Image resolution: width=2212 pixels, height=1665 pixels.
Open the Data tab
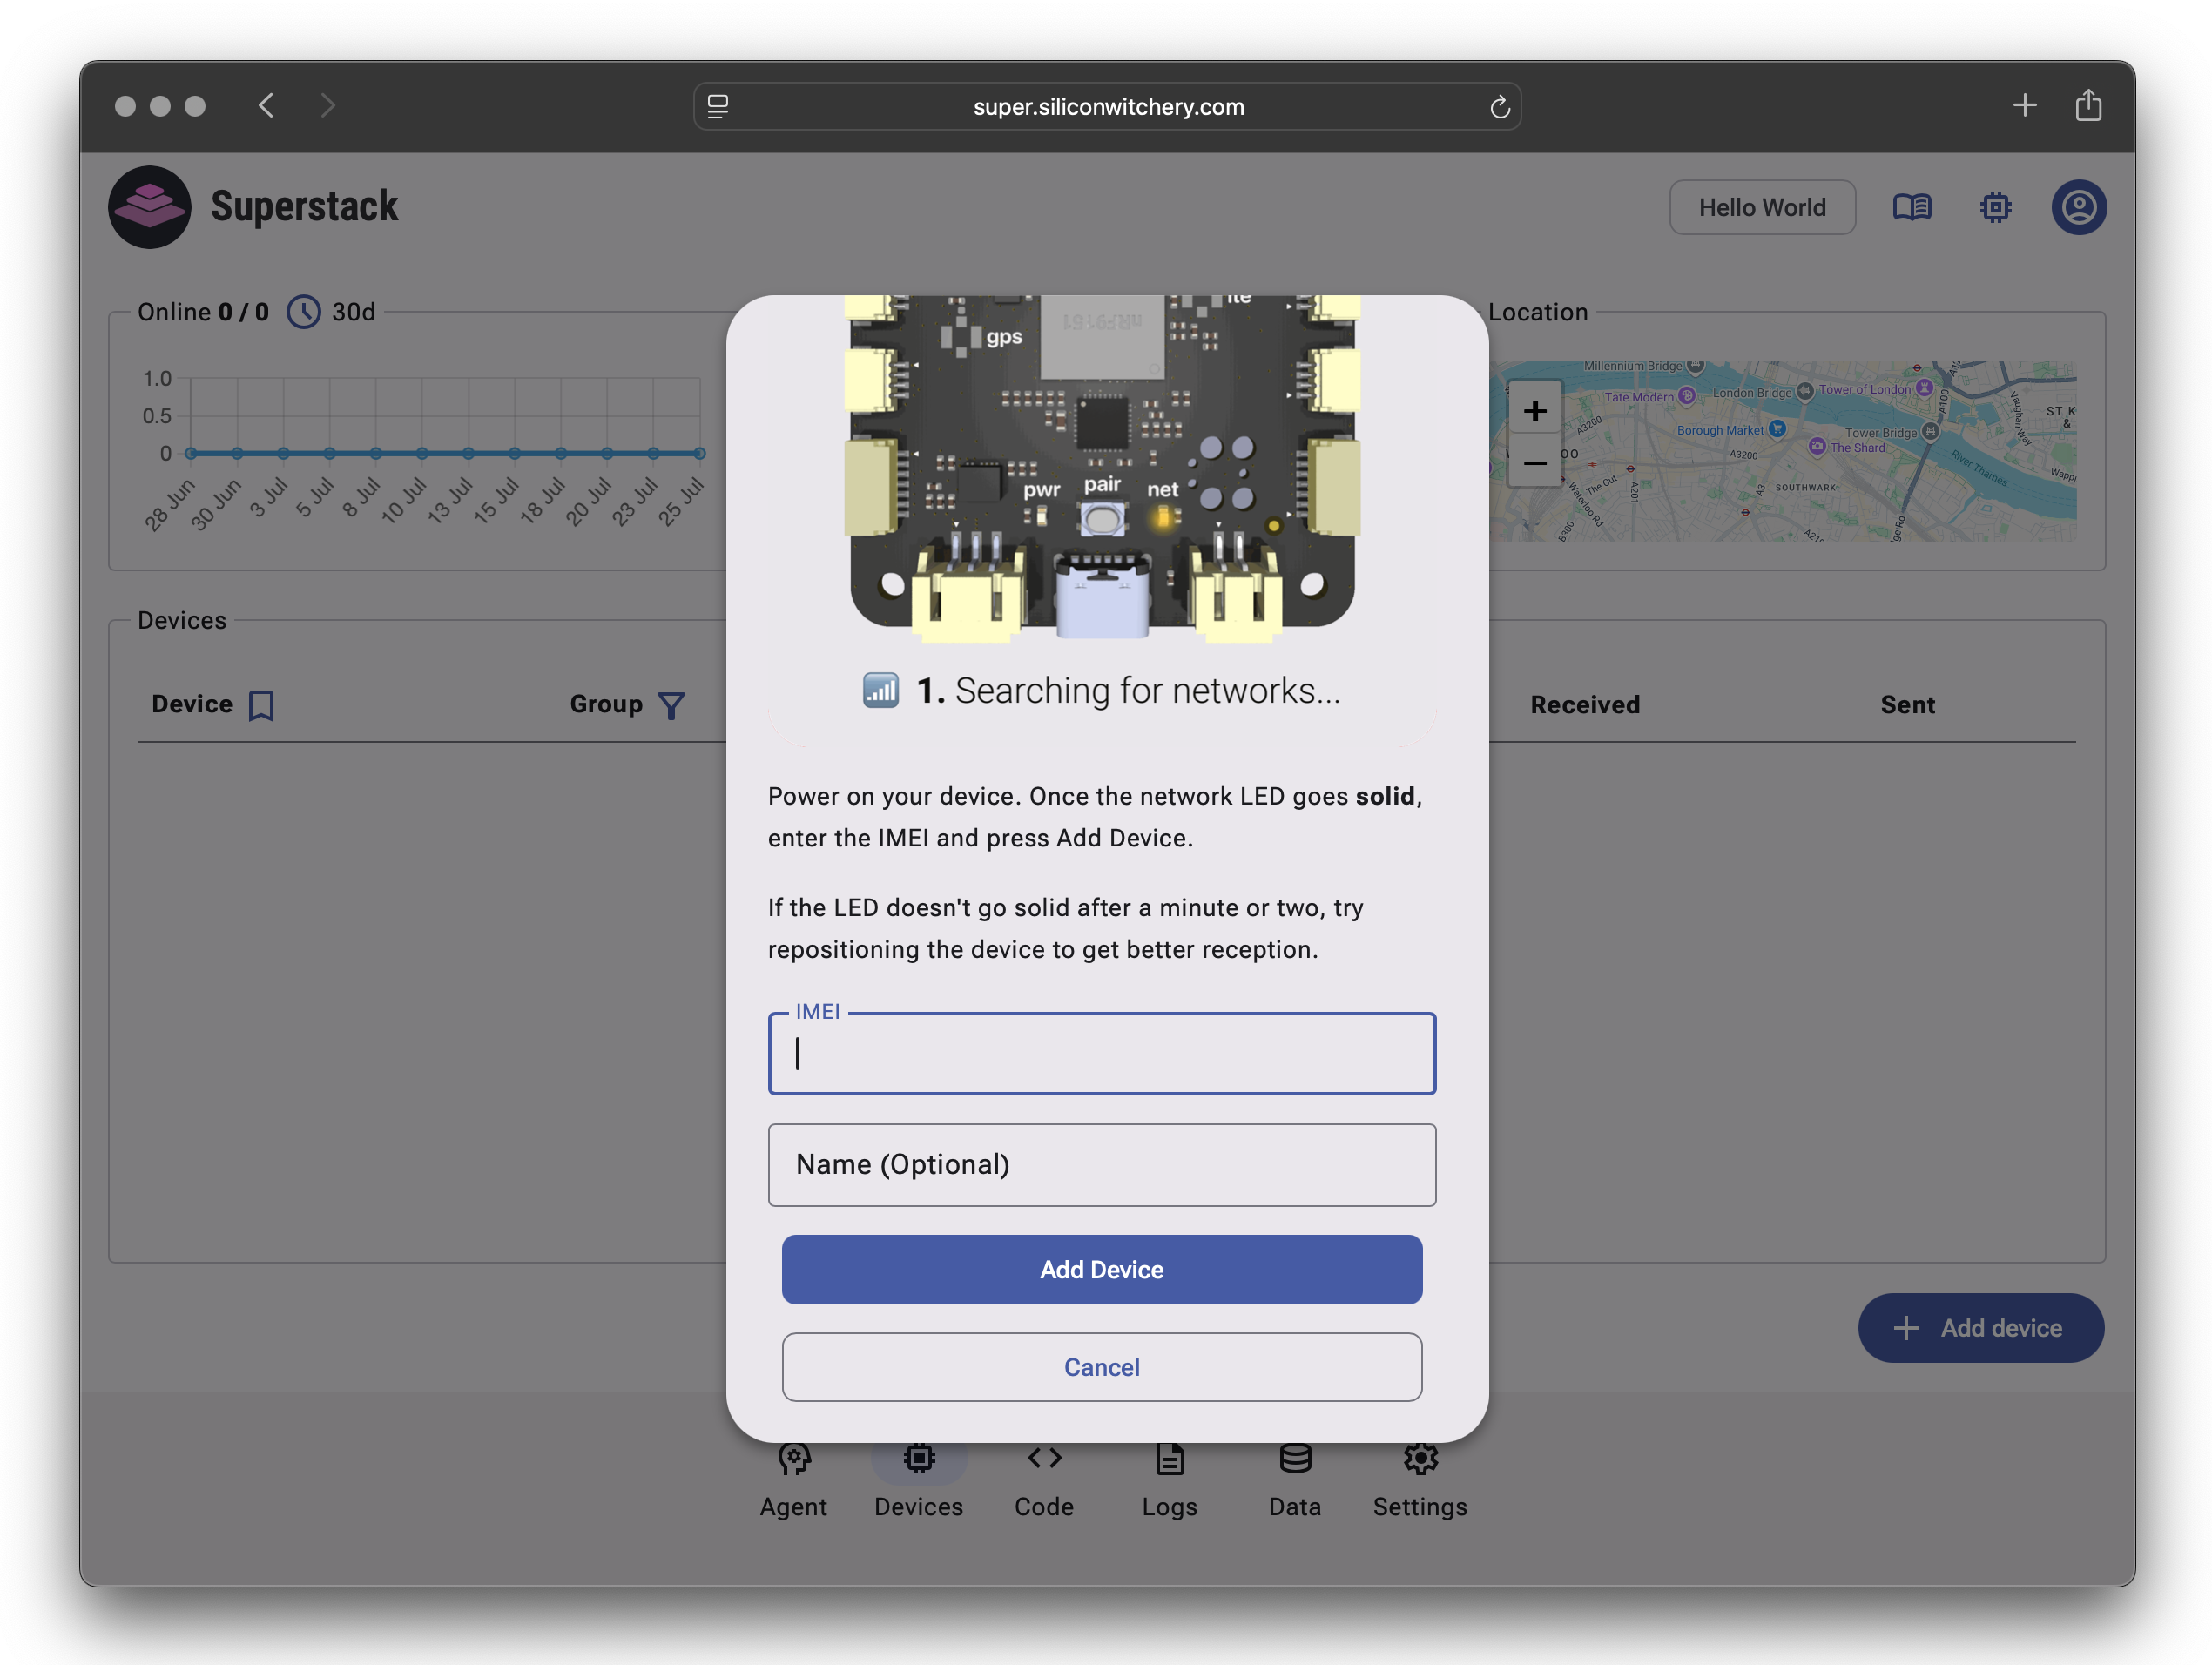click(x=1295, y=1482)
